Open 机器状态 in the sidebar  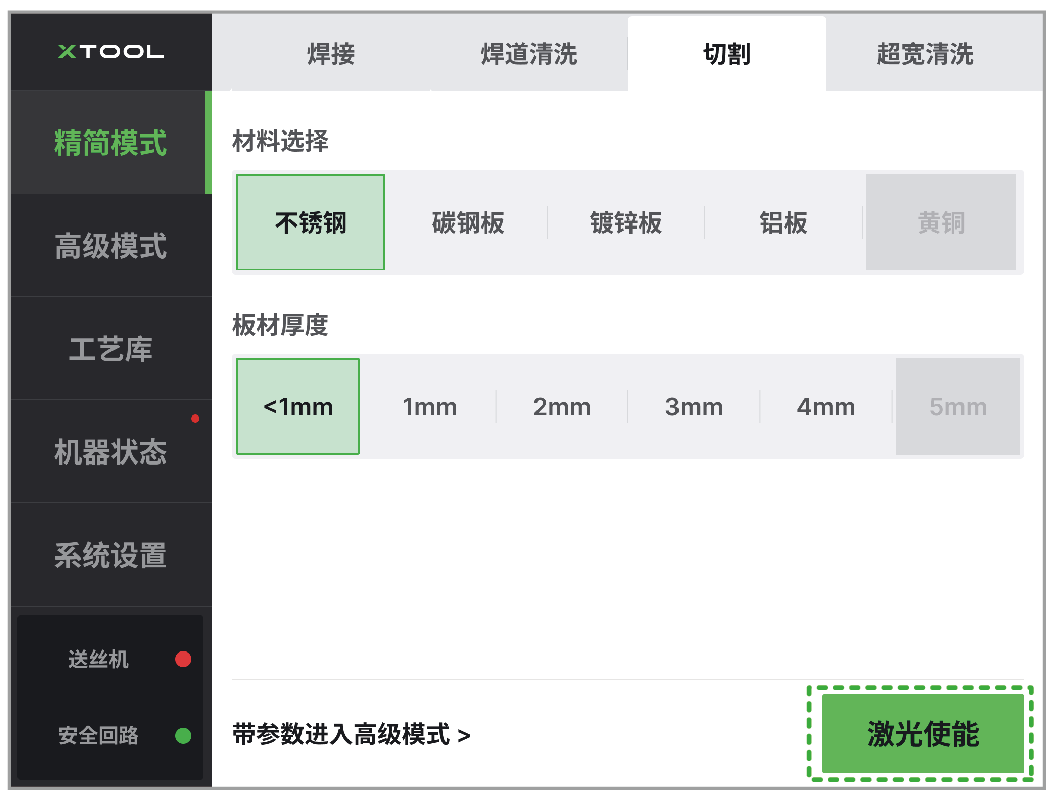point(111,452)
